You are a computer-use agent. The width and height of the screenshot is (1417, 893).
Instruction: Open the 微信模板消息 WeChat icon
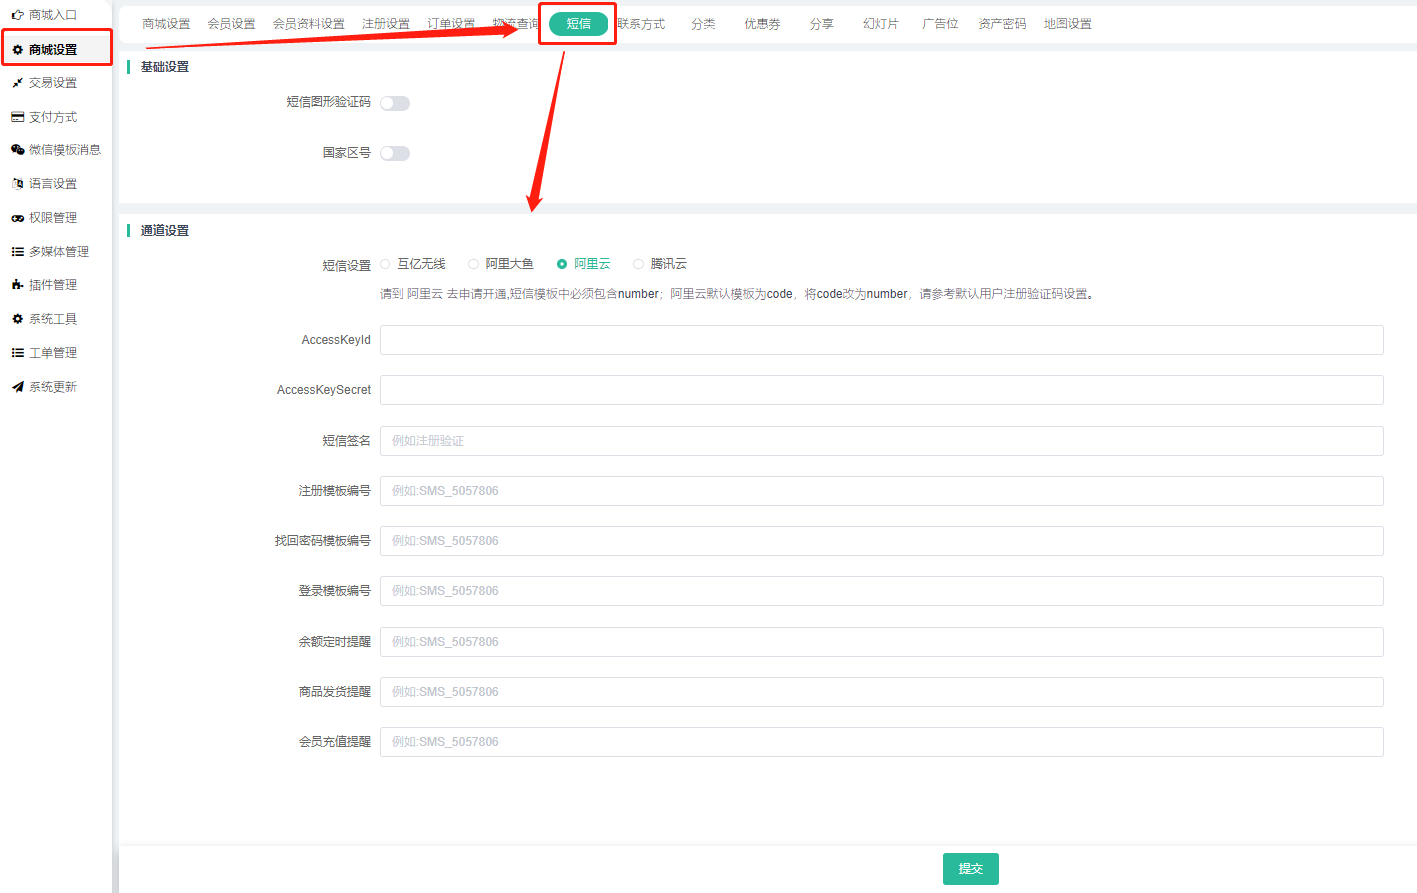[x=17, y=150]
